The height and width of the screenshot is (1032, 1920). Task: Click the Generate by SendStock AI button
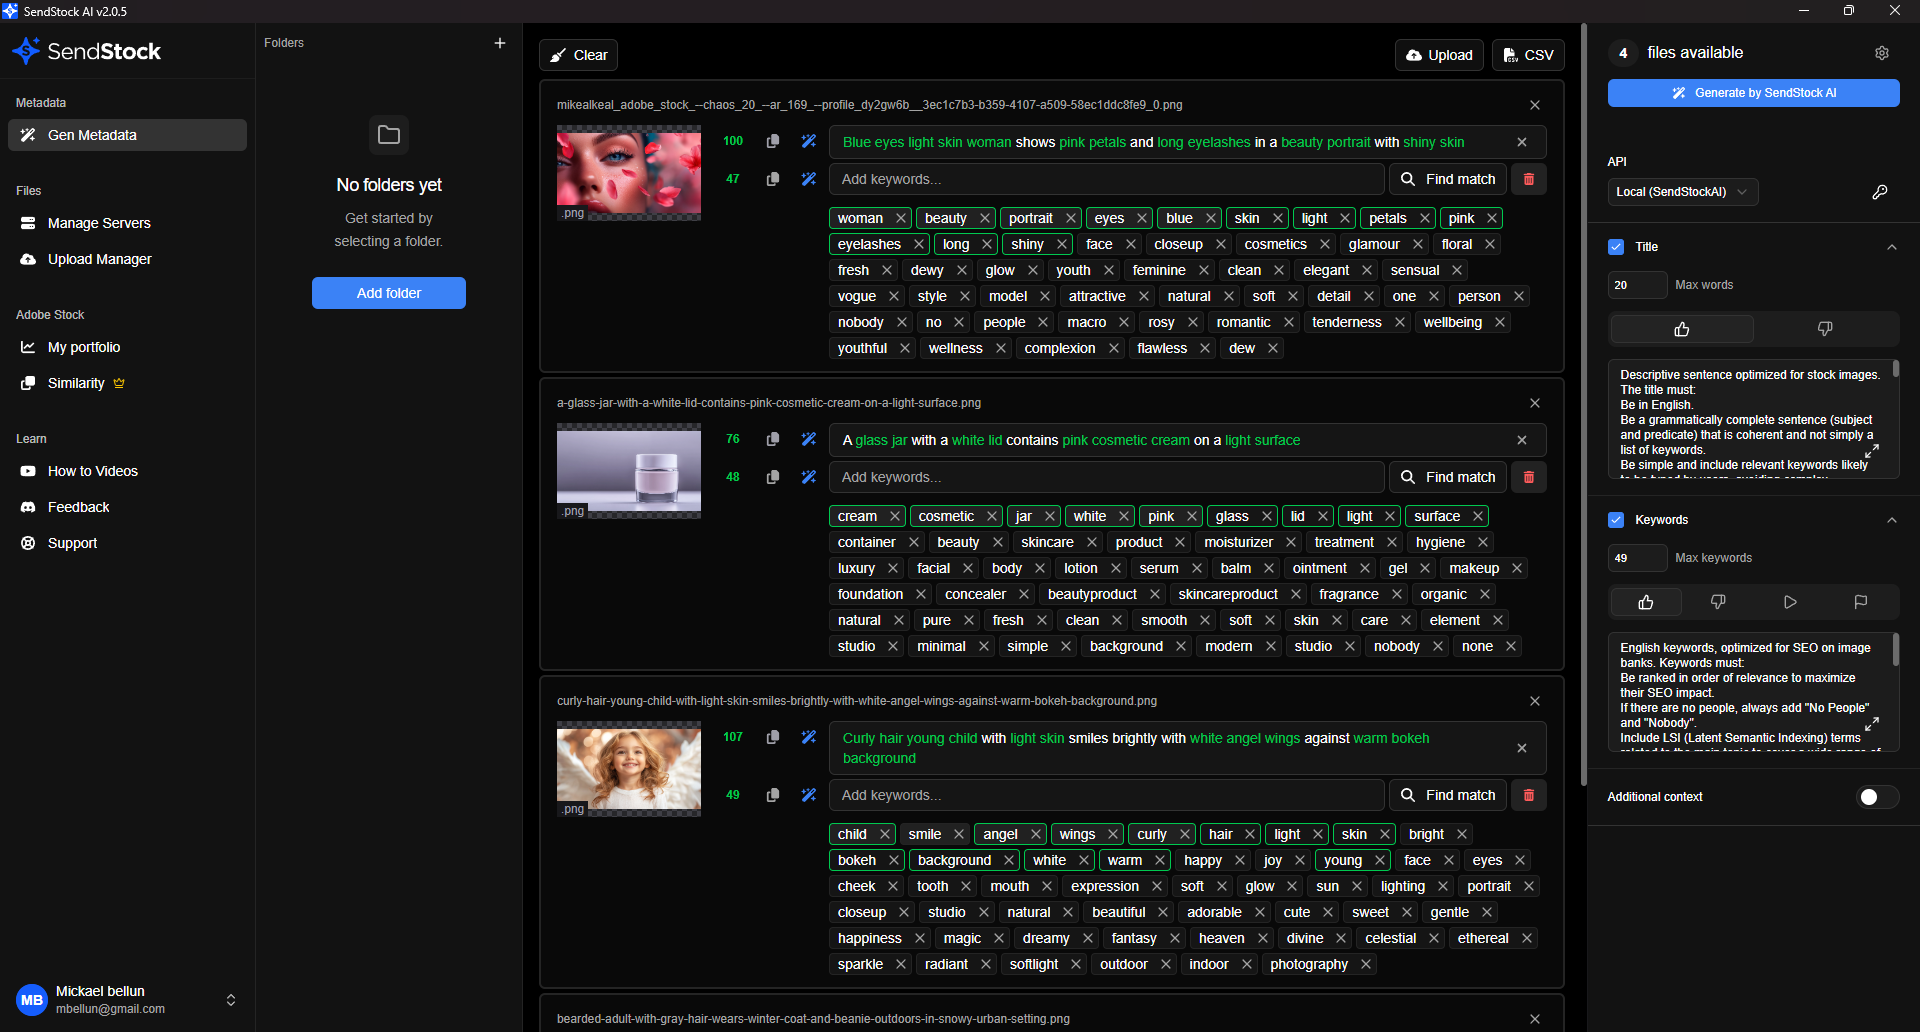(x=1753, y=93)
